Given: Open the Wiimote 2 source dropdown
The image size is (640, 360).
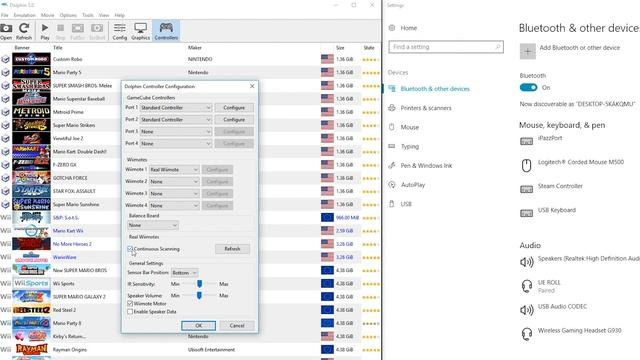Looking at the screenshot, I should [174, 181].
